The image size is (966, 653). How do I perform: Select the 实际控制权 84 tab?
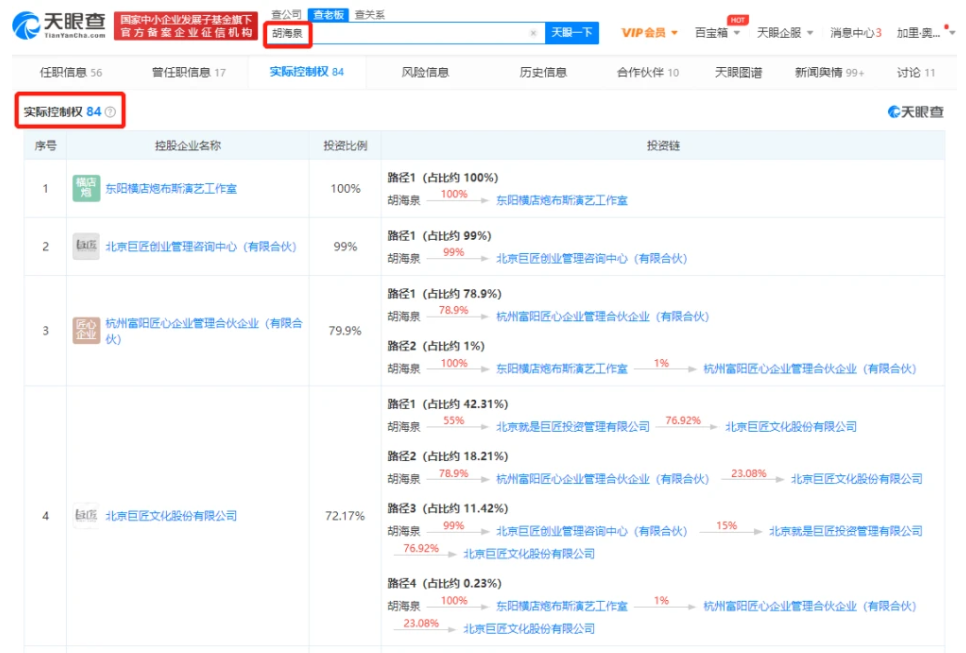click(307, 72)
